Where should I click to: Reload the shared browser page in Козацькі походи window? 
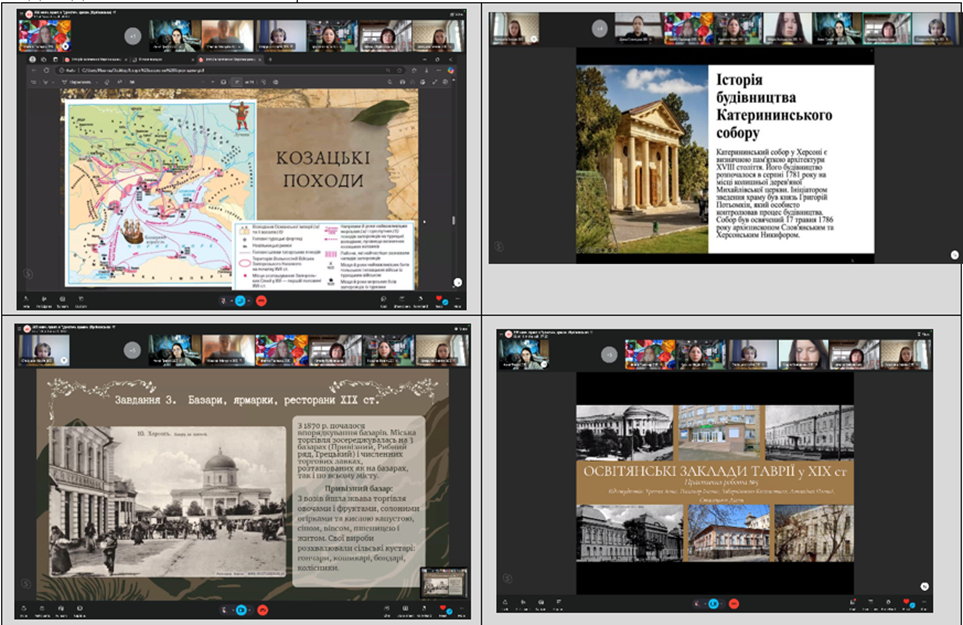46,70
